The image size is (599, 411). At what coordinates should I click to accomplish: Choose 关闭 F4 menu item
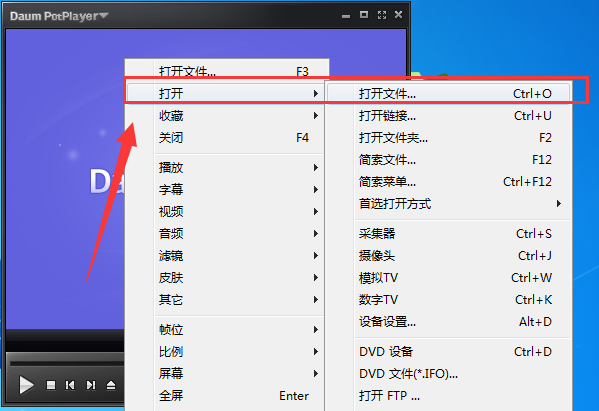[x=226, y=138]
